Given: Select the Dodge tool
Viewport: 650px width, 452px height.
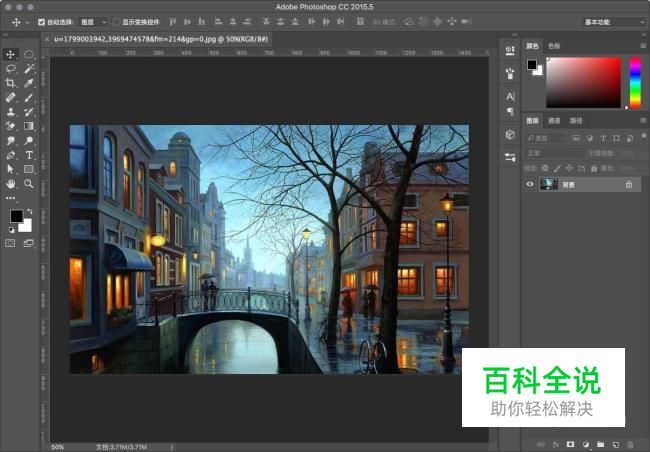Looking at the screenshot, I should [x=29, y=141].
